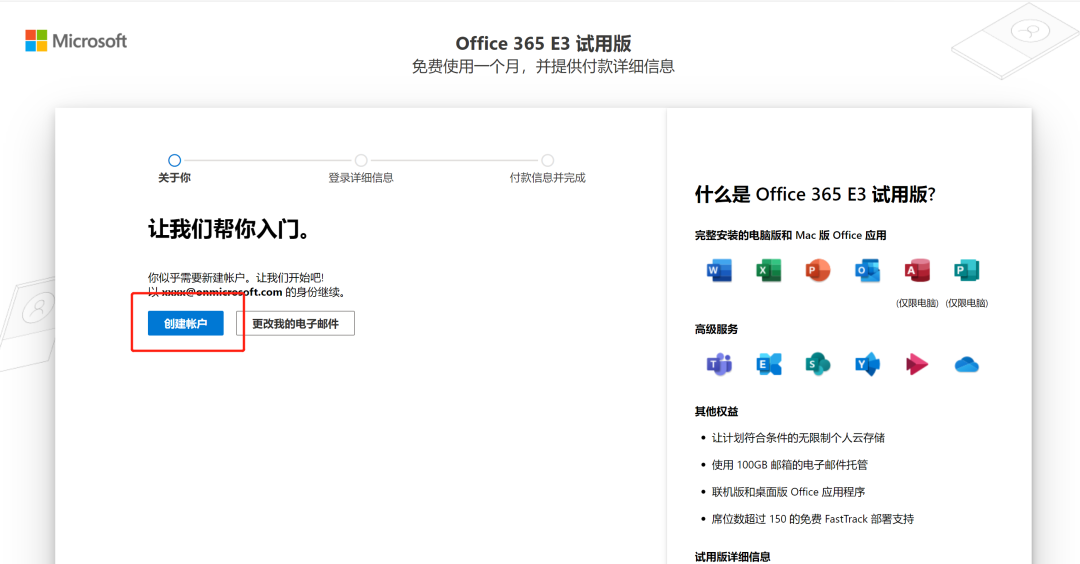The width and height of the screenshot is (1080, 564).
Task: Click the subtitle 免费使用一个月，并提供付款详细信息
Action: tap(543, 66)
